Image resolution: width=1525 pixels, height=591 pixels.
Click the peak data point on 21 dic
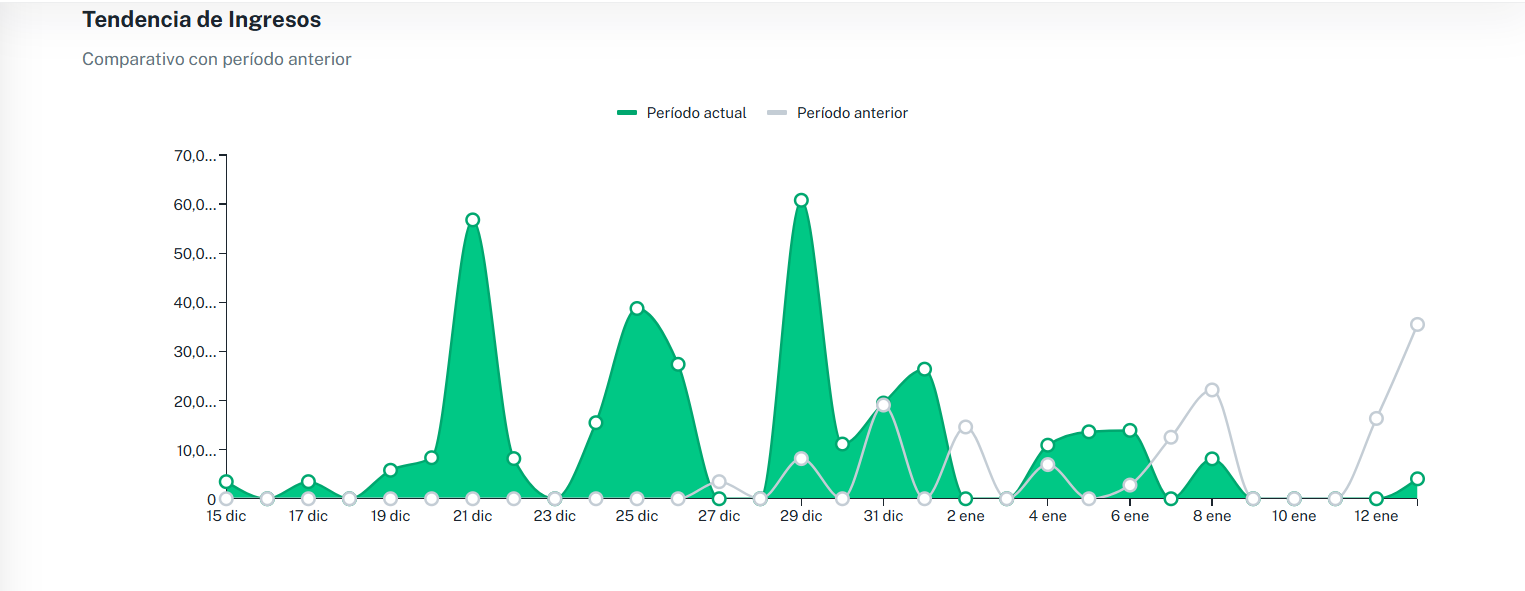(x=471, y=219)
